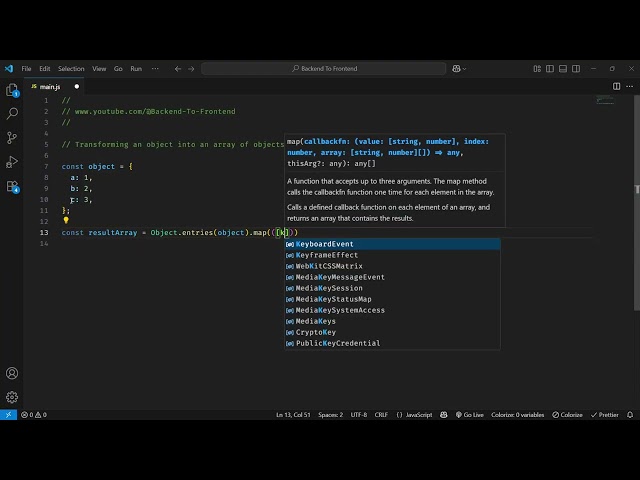
Task: Select the MediaKeySession suggestion
Action: tap(392, 288)
